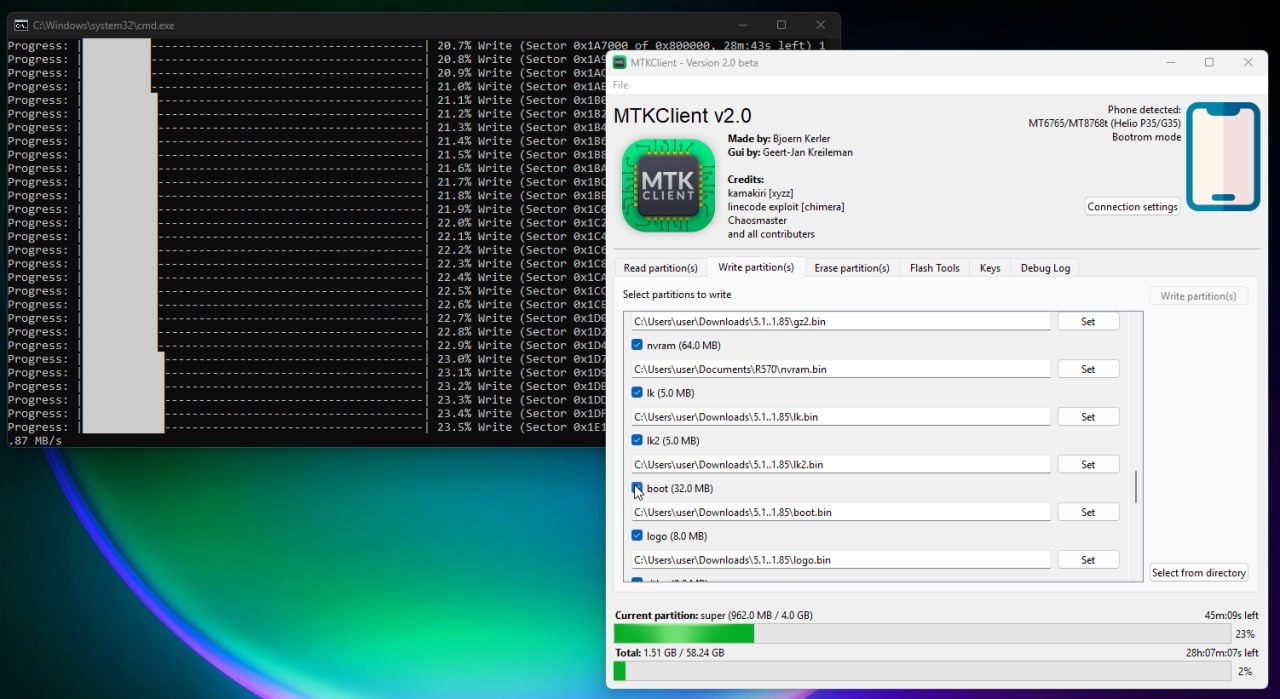This screenshot has width=1280, height=699.
Task: Uncheck the lk2 (5.0 MB) partition
Action: pyautogui.click(x=637, y=440)
